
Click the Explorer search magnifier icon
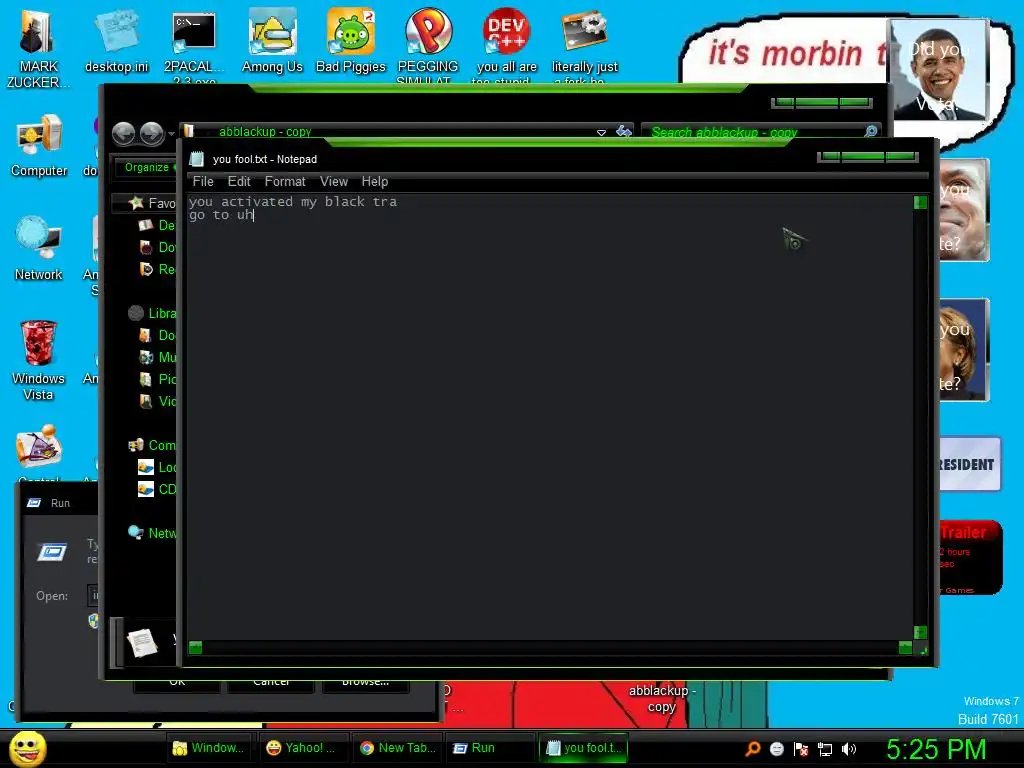tap(871, 131)
